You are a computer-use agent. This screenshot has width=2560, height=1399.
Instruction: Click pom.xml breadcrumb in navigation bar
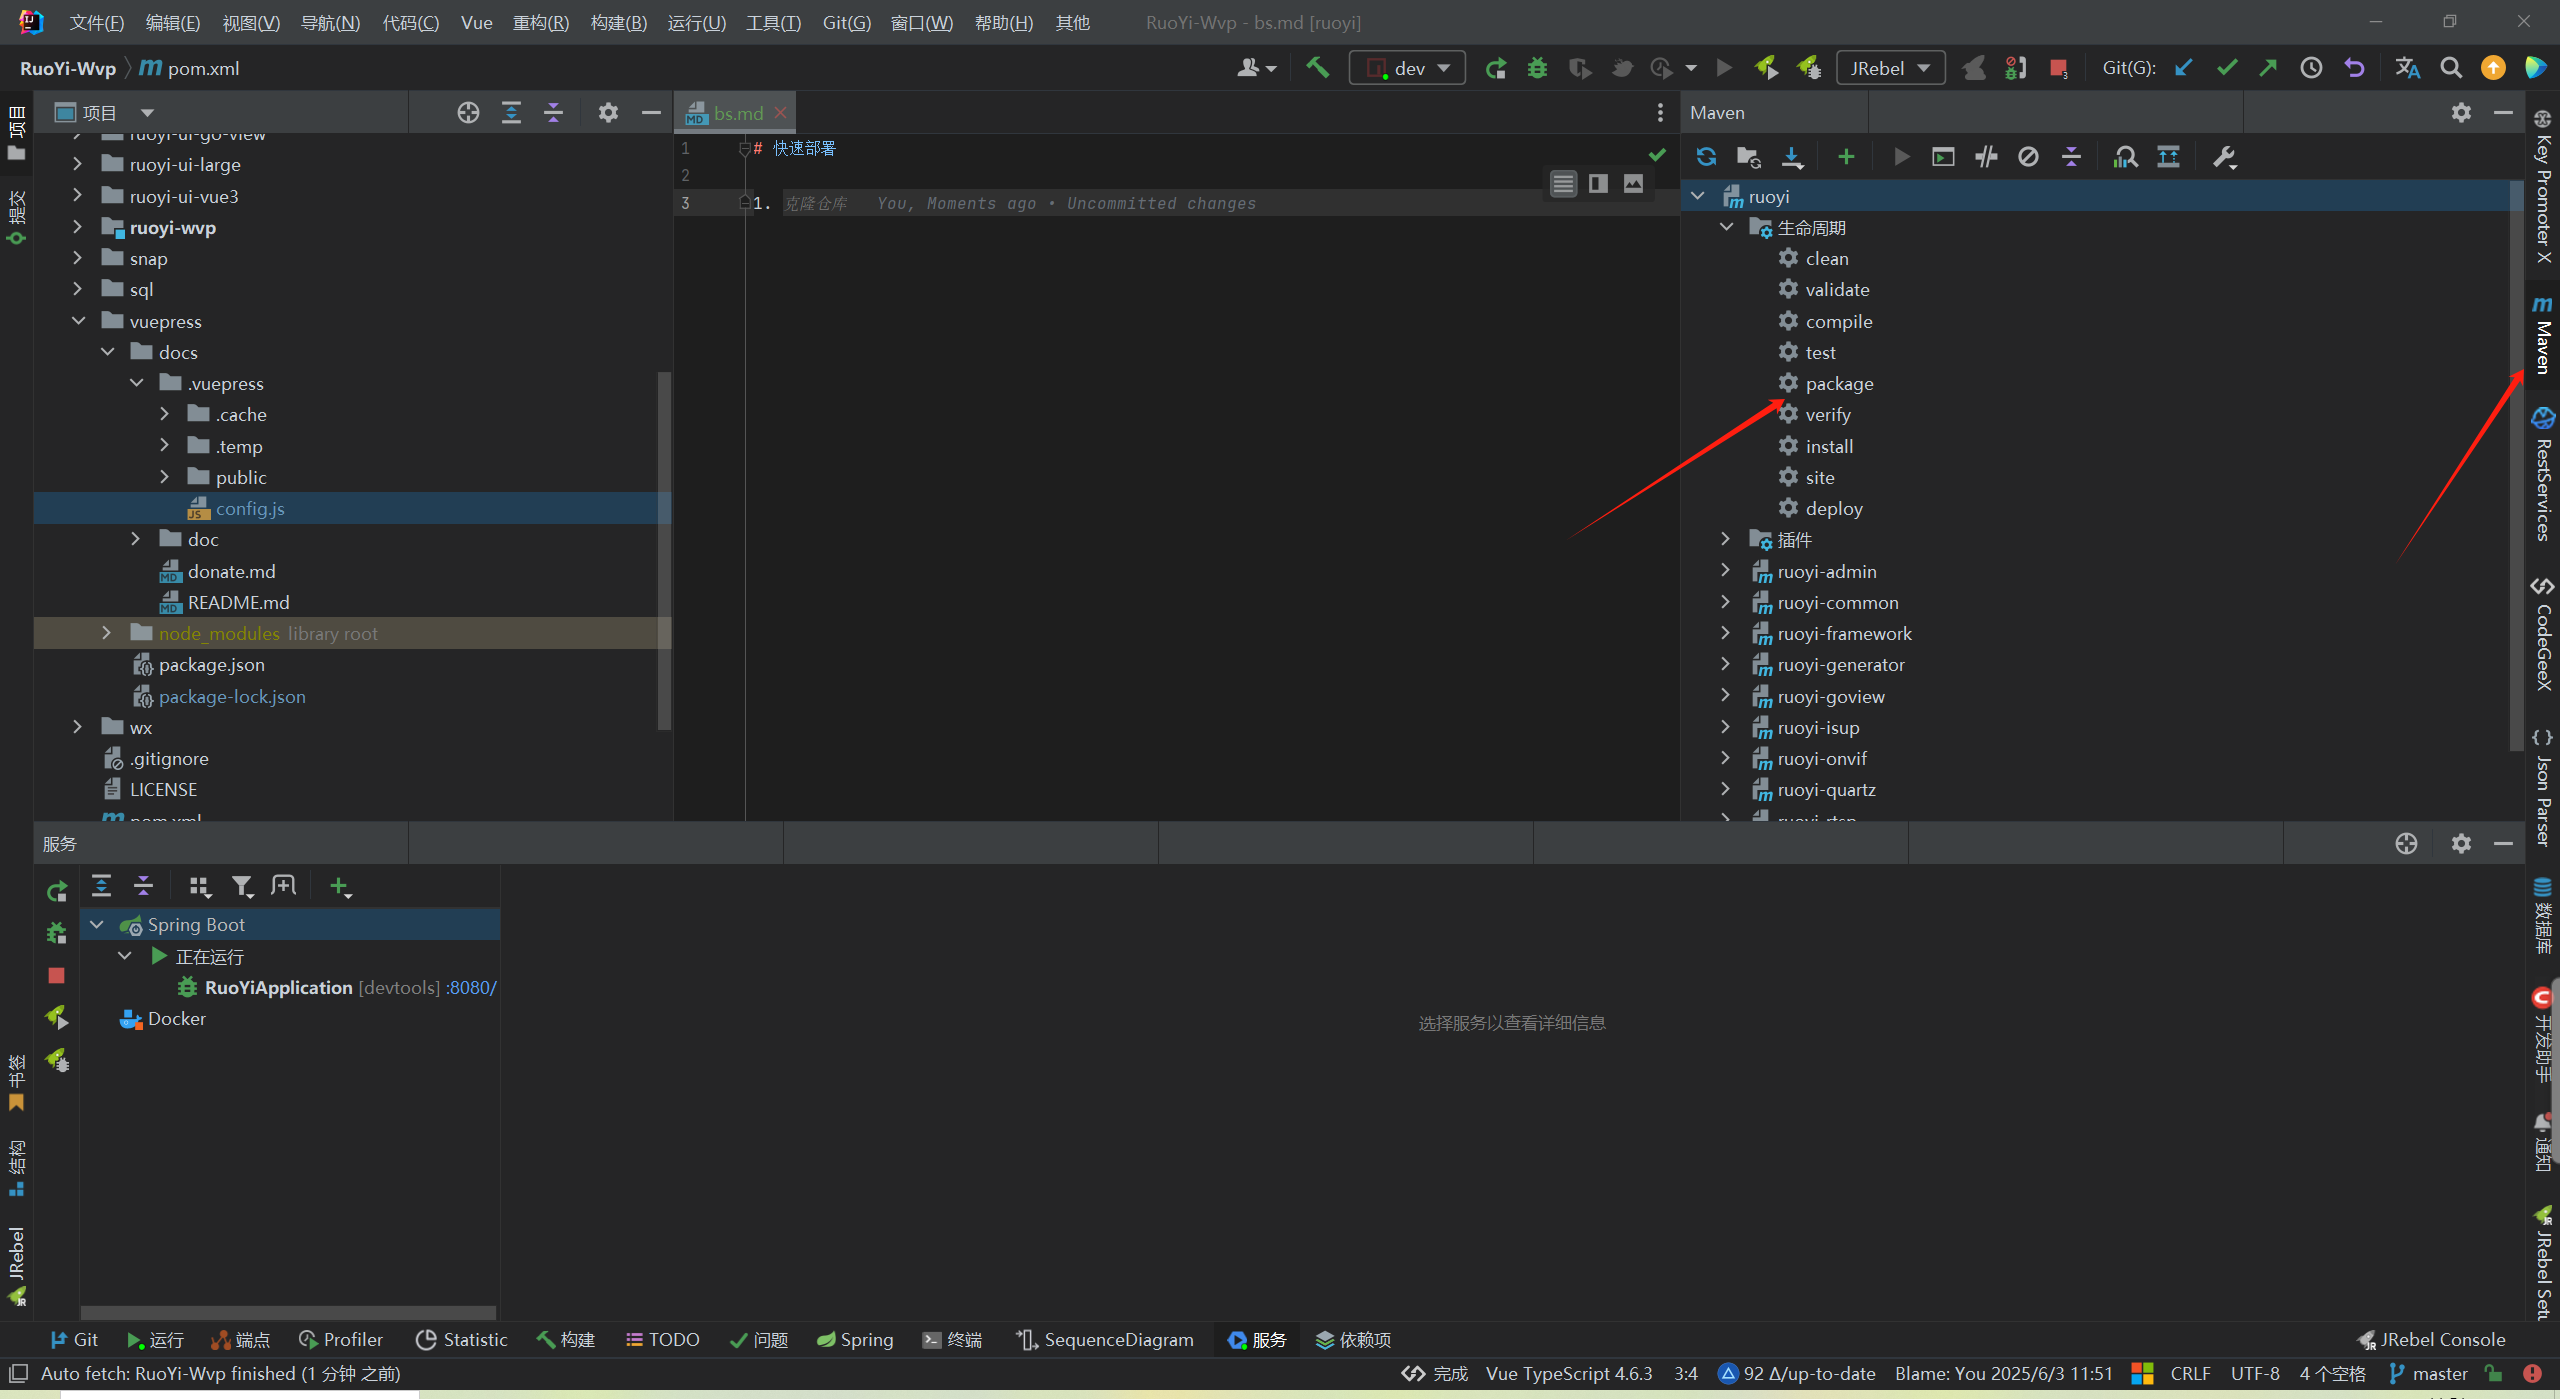(190, 68)
